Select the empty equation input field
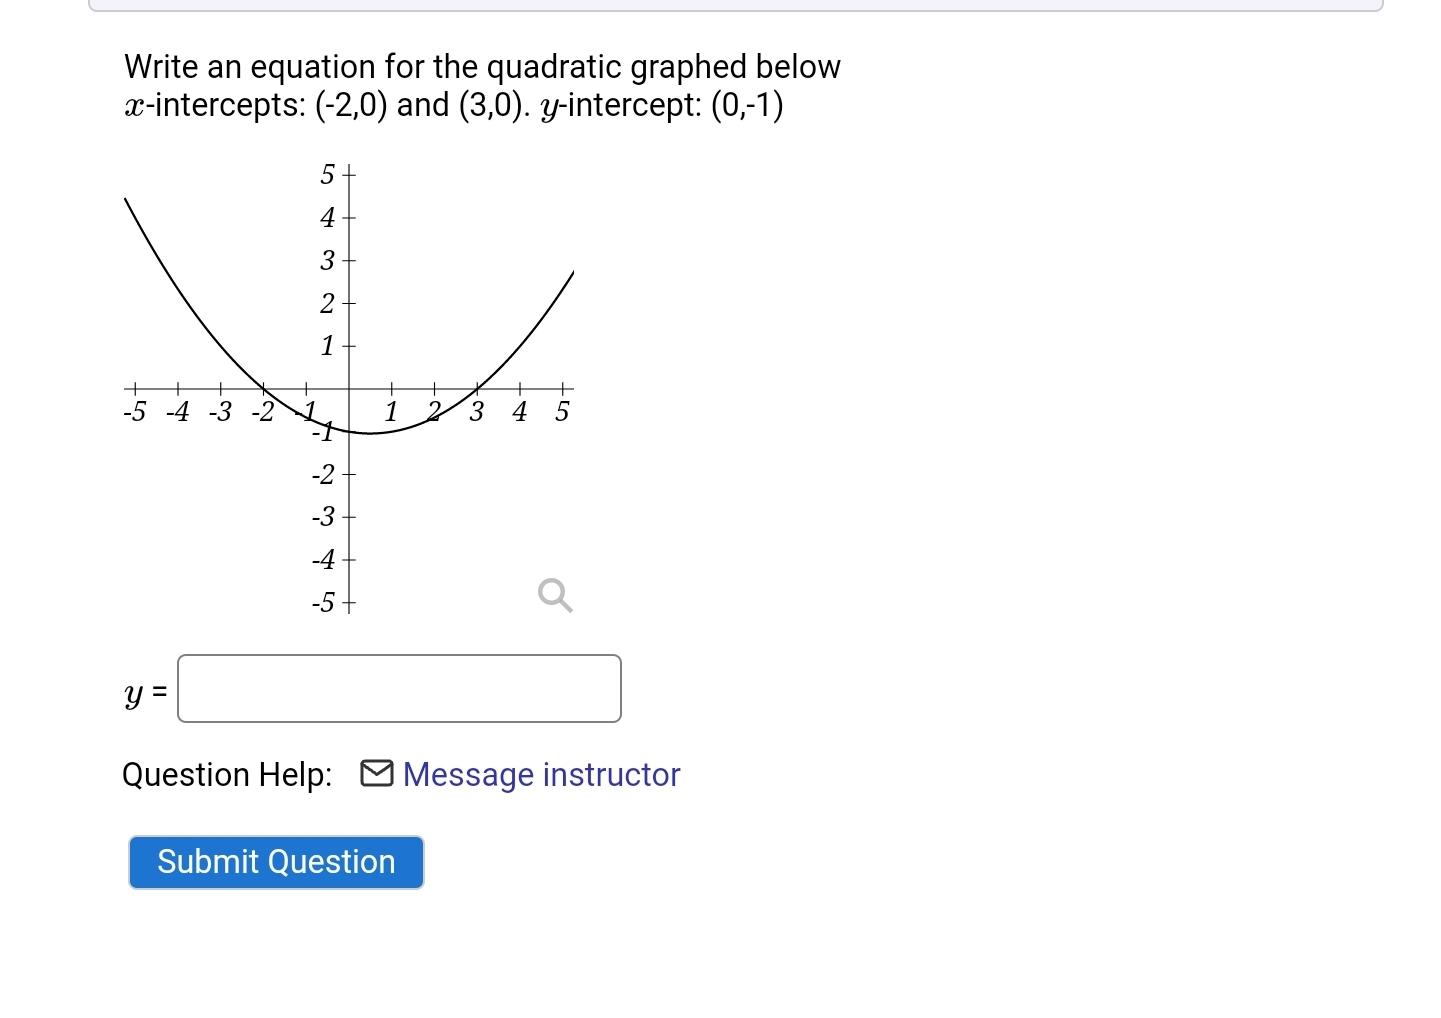This screenshot has height=1018, width=1441. (398, 688)
